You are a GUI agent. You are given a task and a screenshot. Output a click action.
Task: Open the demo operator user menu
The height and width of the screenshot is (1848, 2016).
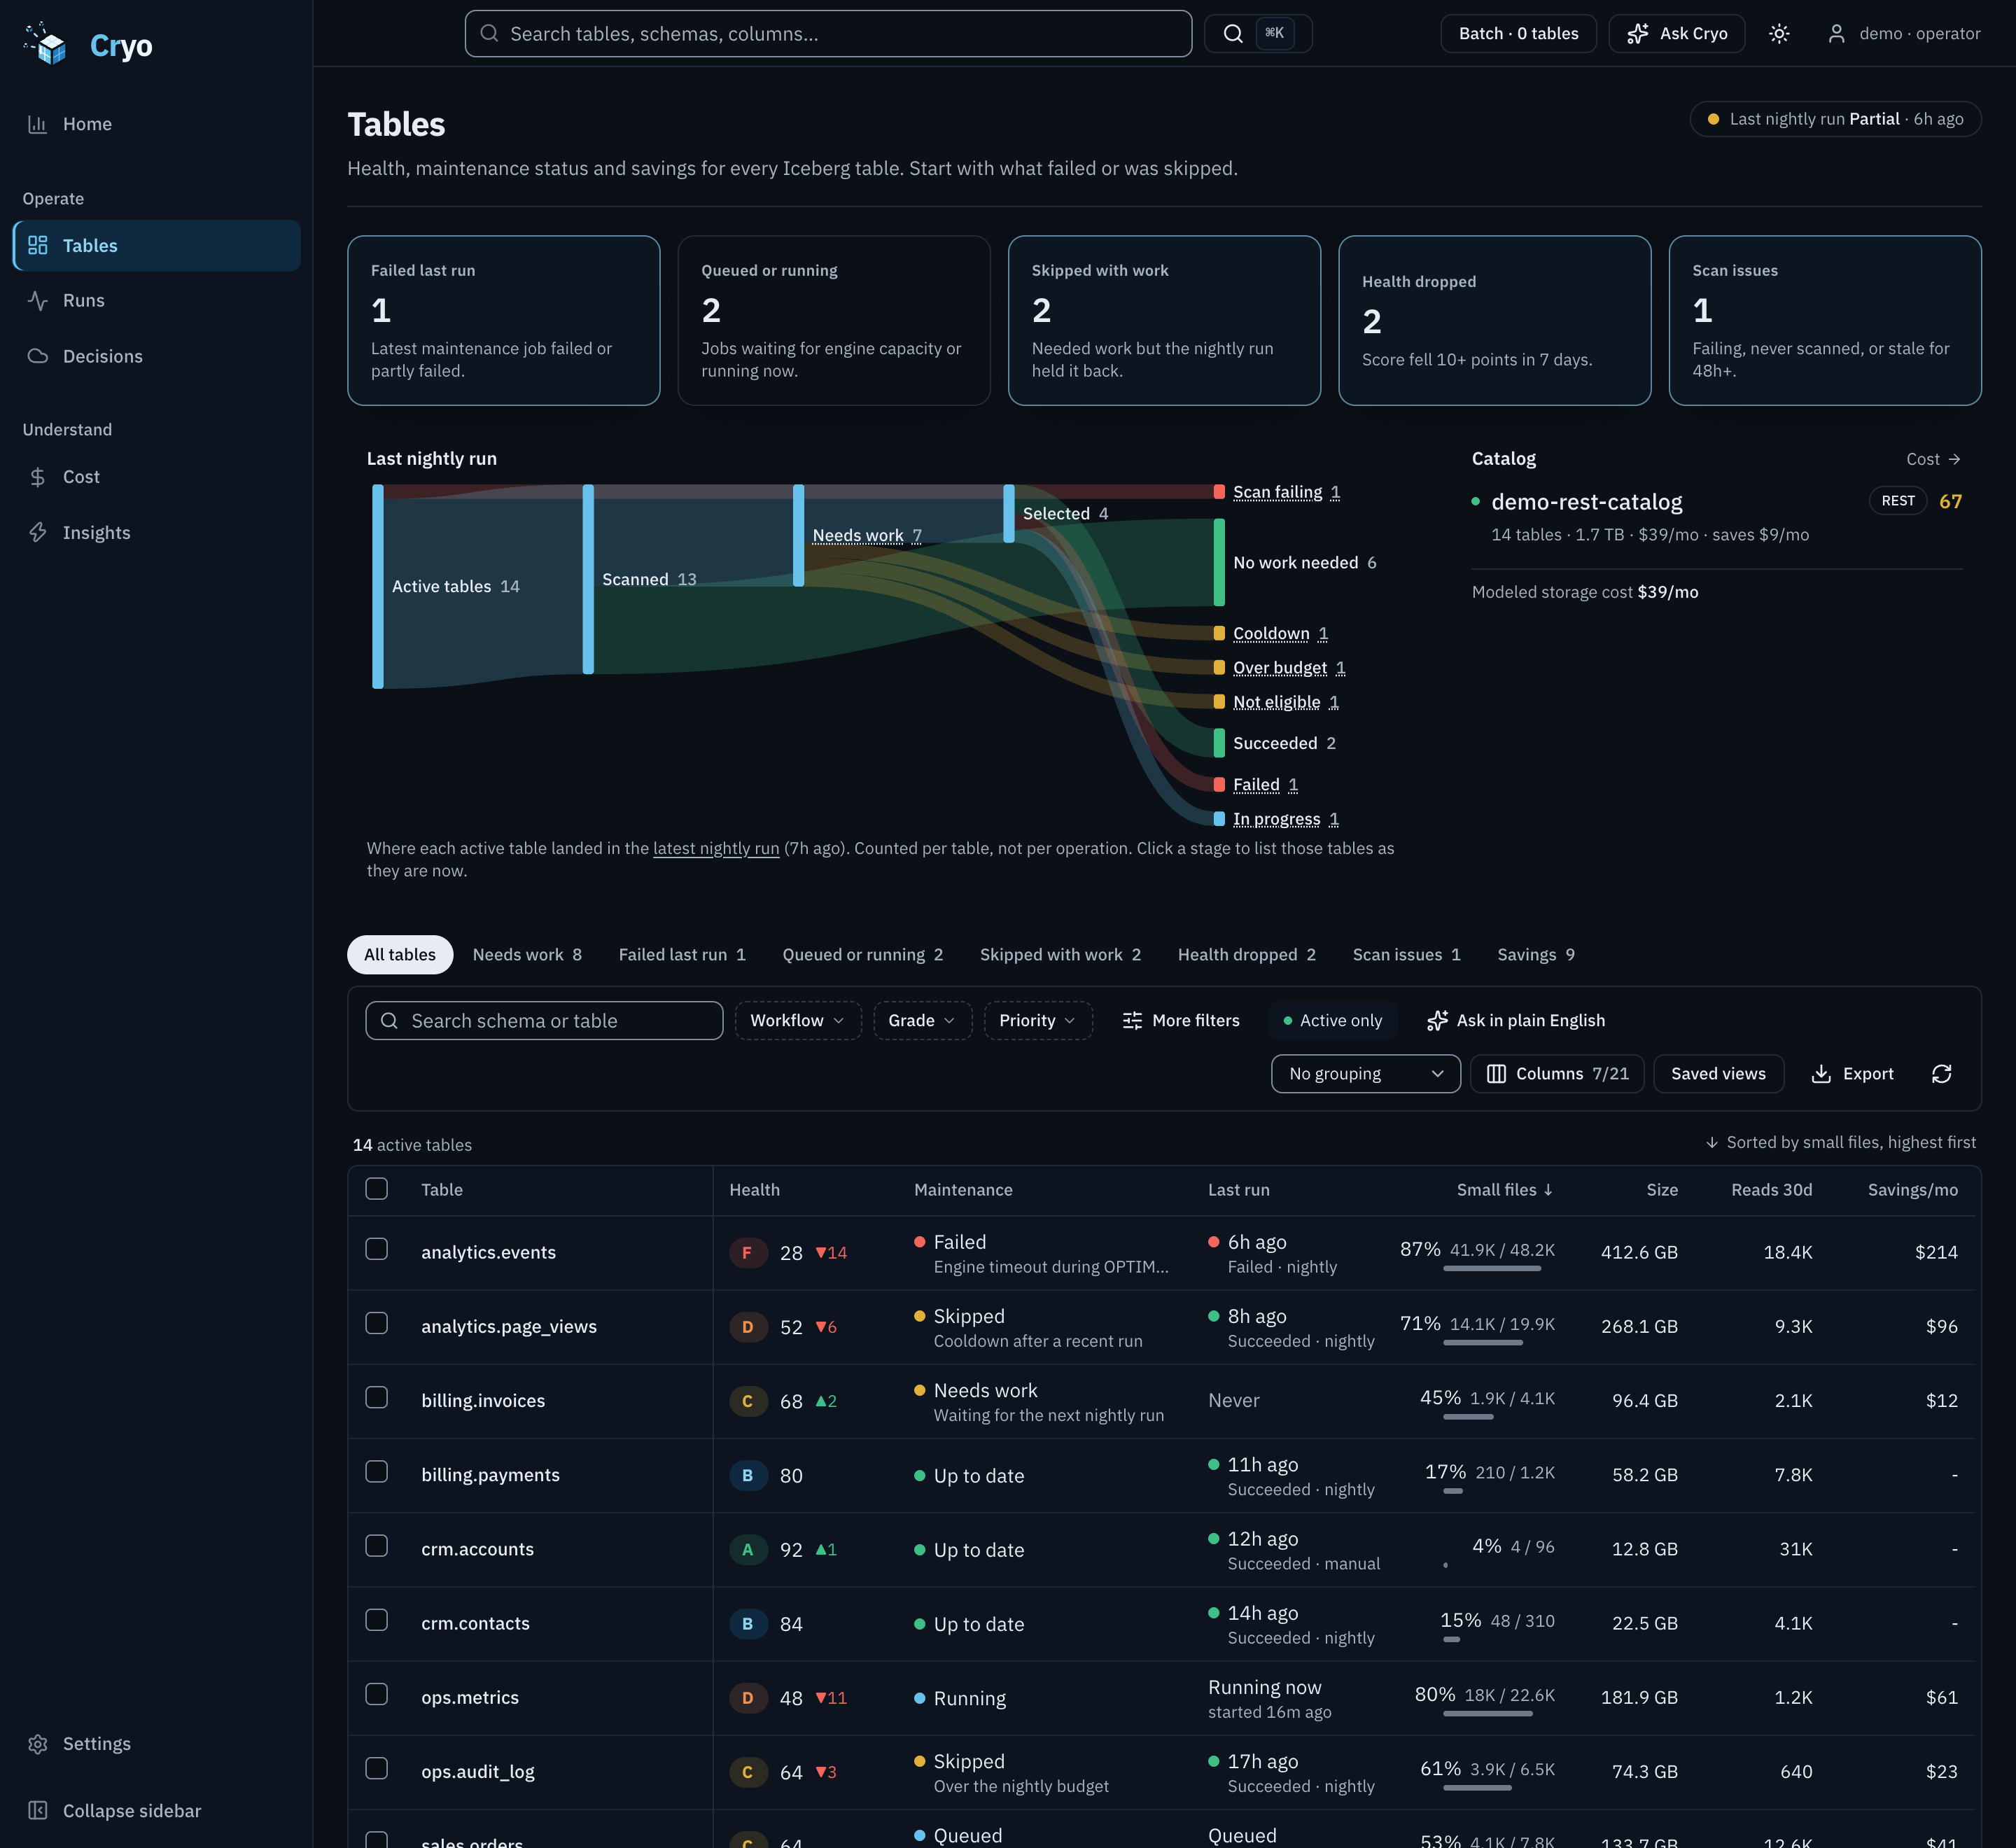[1903, 33]
